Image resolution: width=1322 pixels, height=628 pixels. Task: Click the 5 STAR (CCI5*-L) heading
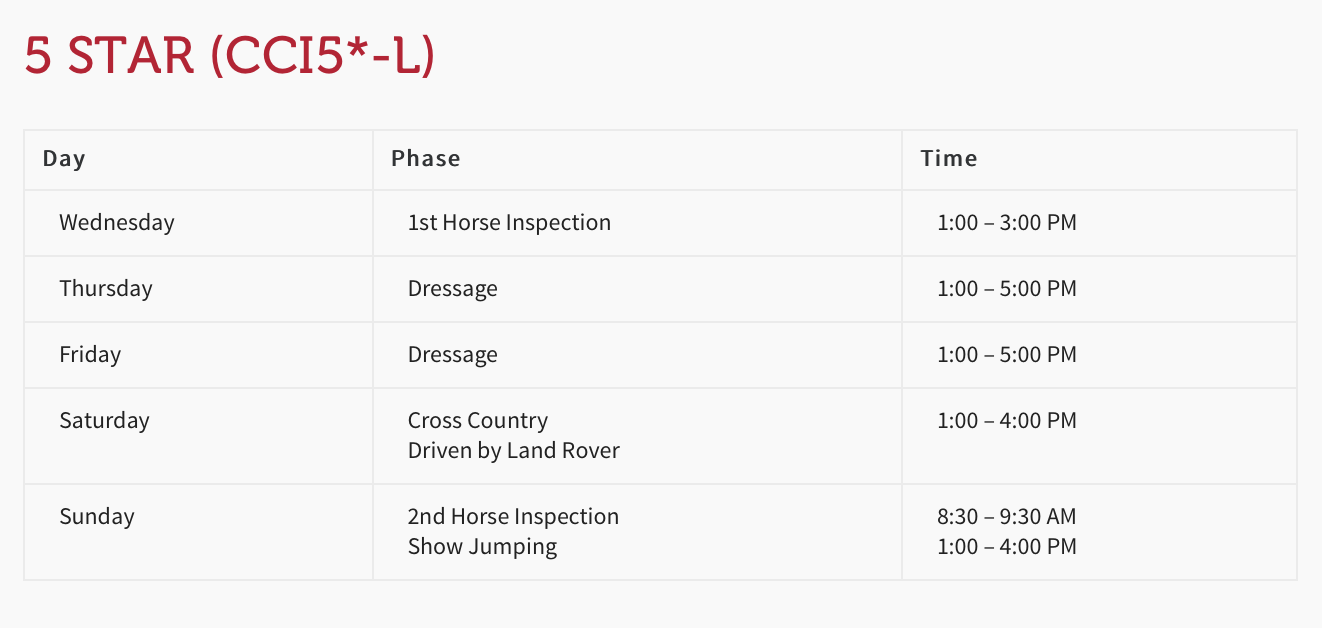[229, 56]
